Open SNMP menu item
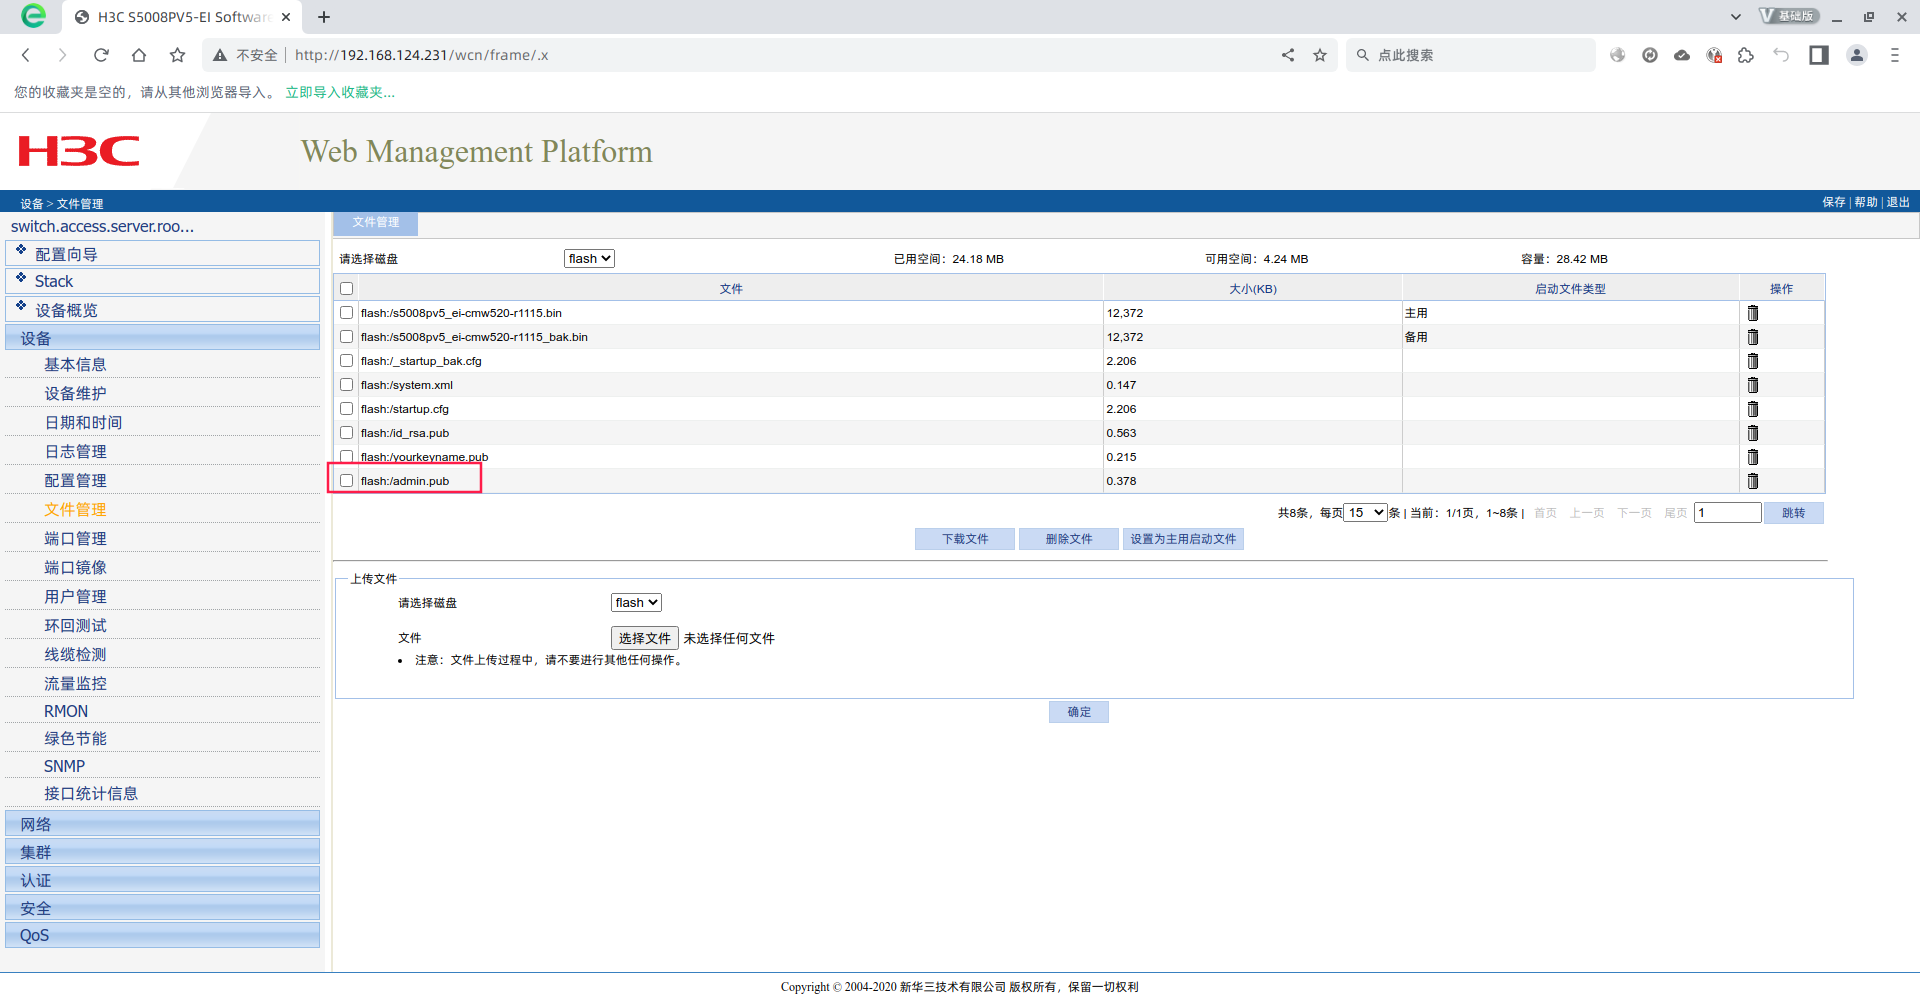 click(x=64, y=766)
